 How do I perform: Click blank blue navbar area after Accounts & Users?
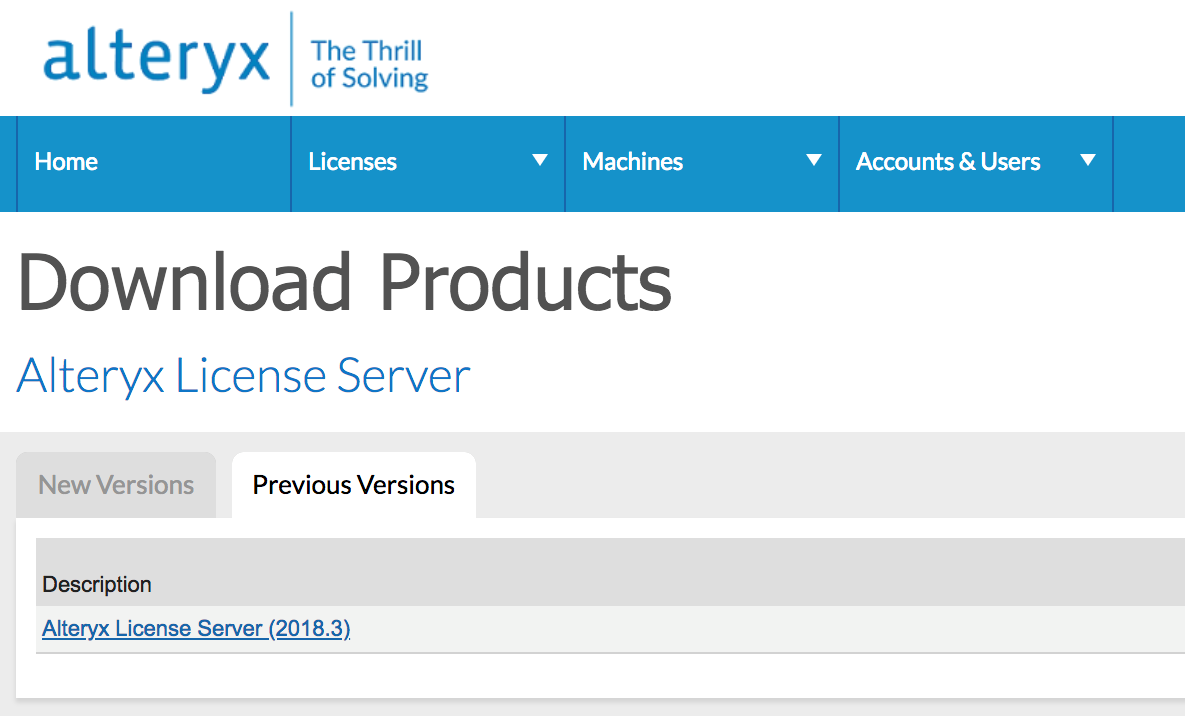point(1150,162)
